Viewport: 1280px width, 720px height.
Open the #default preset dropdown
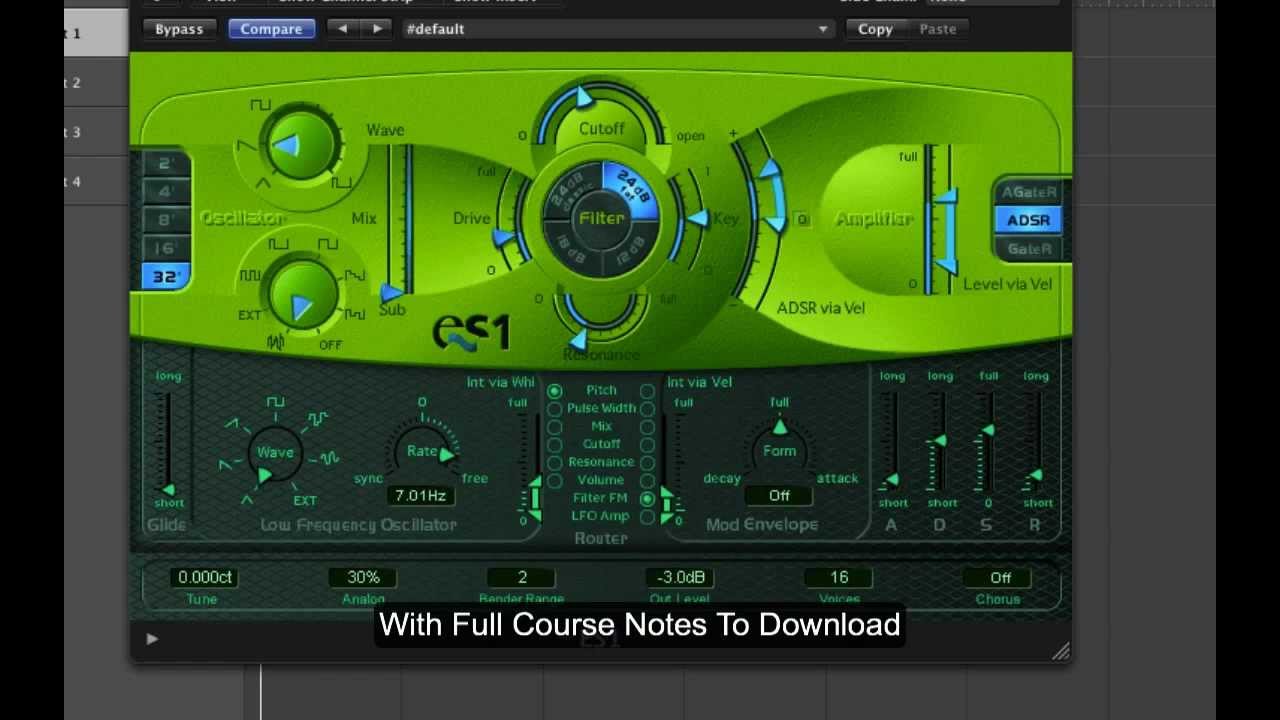click(x=617, y=29)
